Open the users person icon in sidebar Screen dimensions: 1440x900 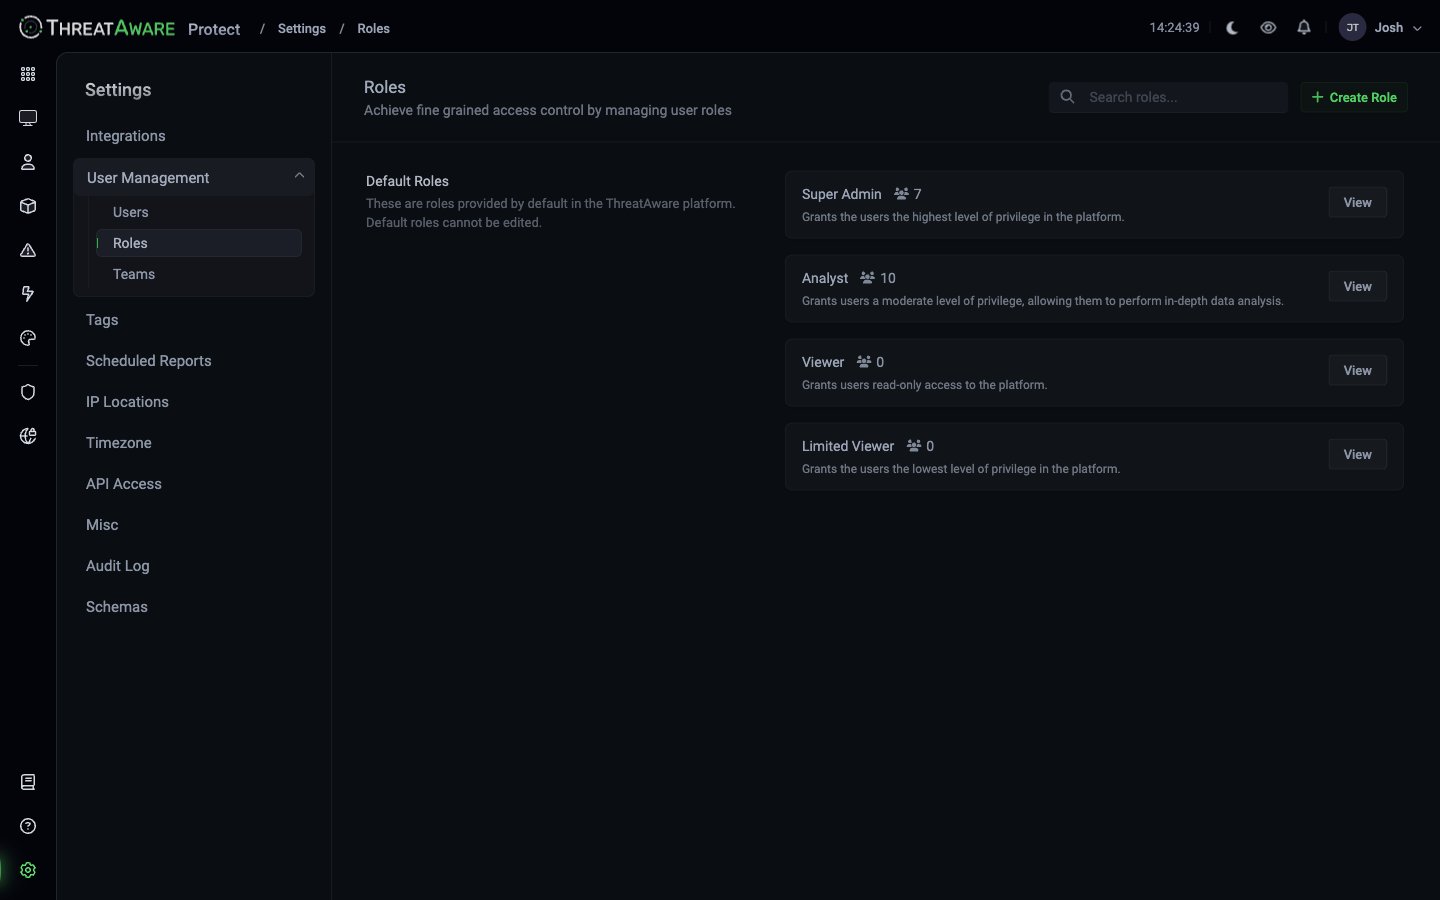tap(28, 162)
